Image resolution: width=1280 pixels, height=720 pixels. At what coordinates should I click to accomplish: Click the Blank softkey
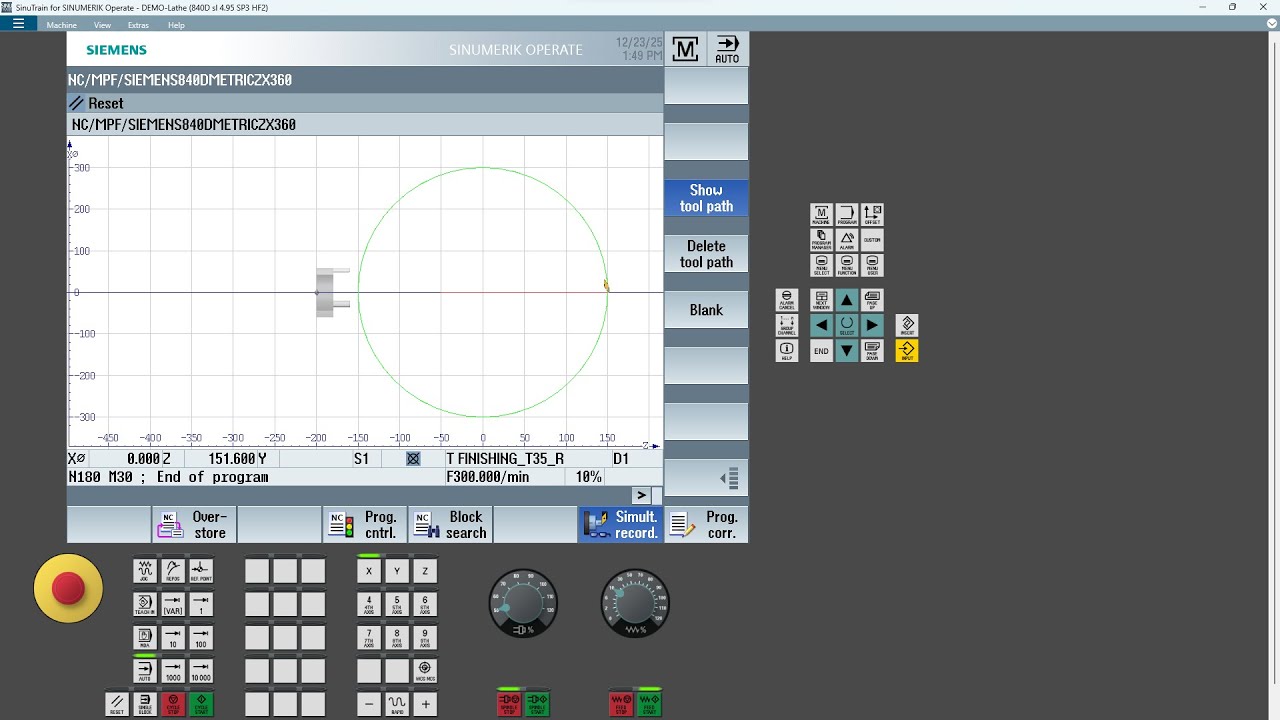[x=706, y=310]
